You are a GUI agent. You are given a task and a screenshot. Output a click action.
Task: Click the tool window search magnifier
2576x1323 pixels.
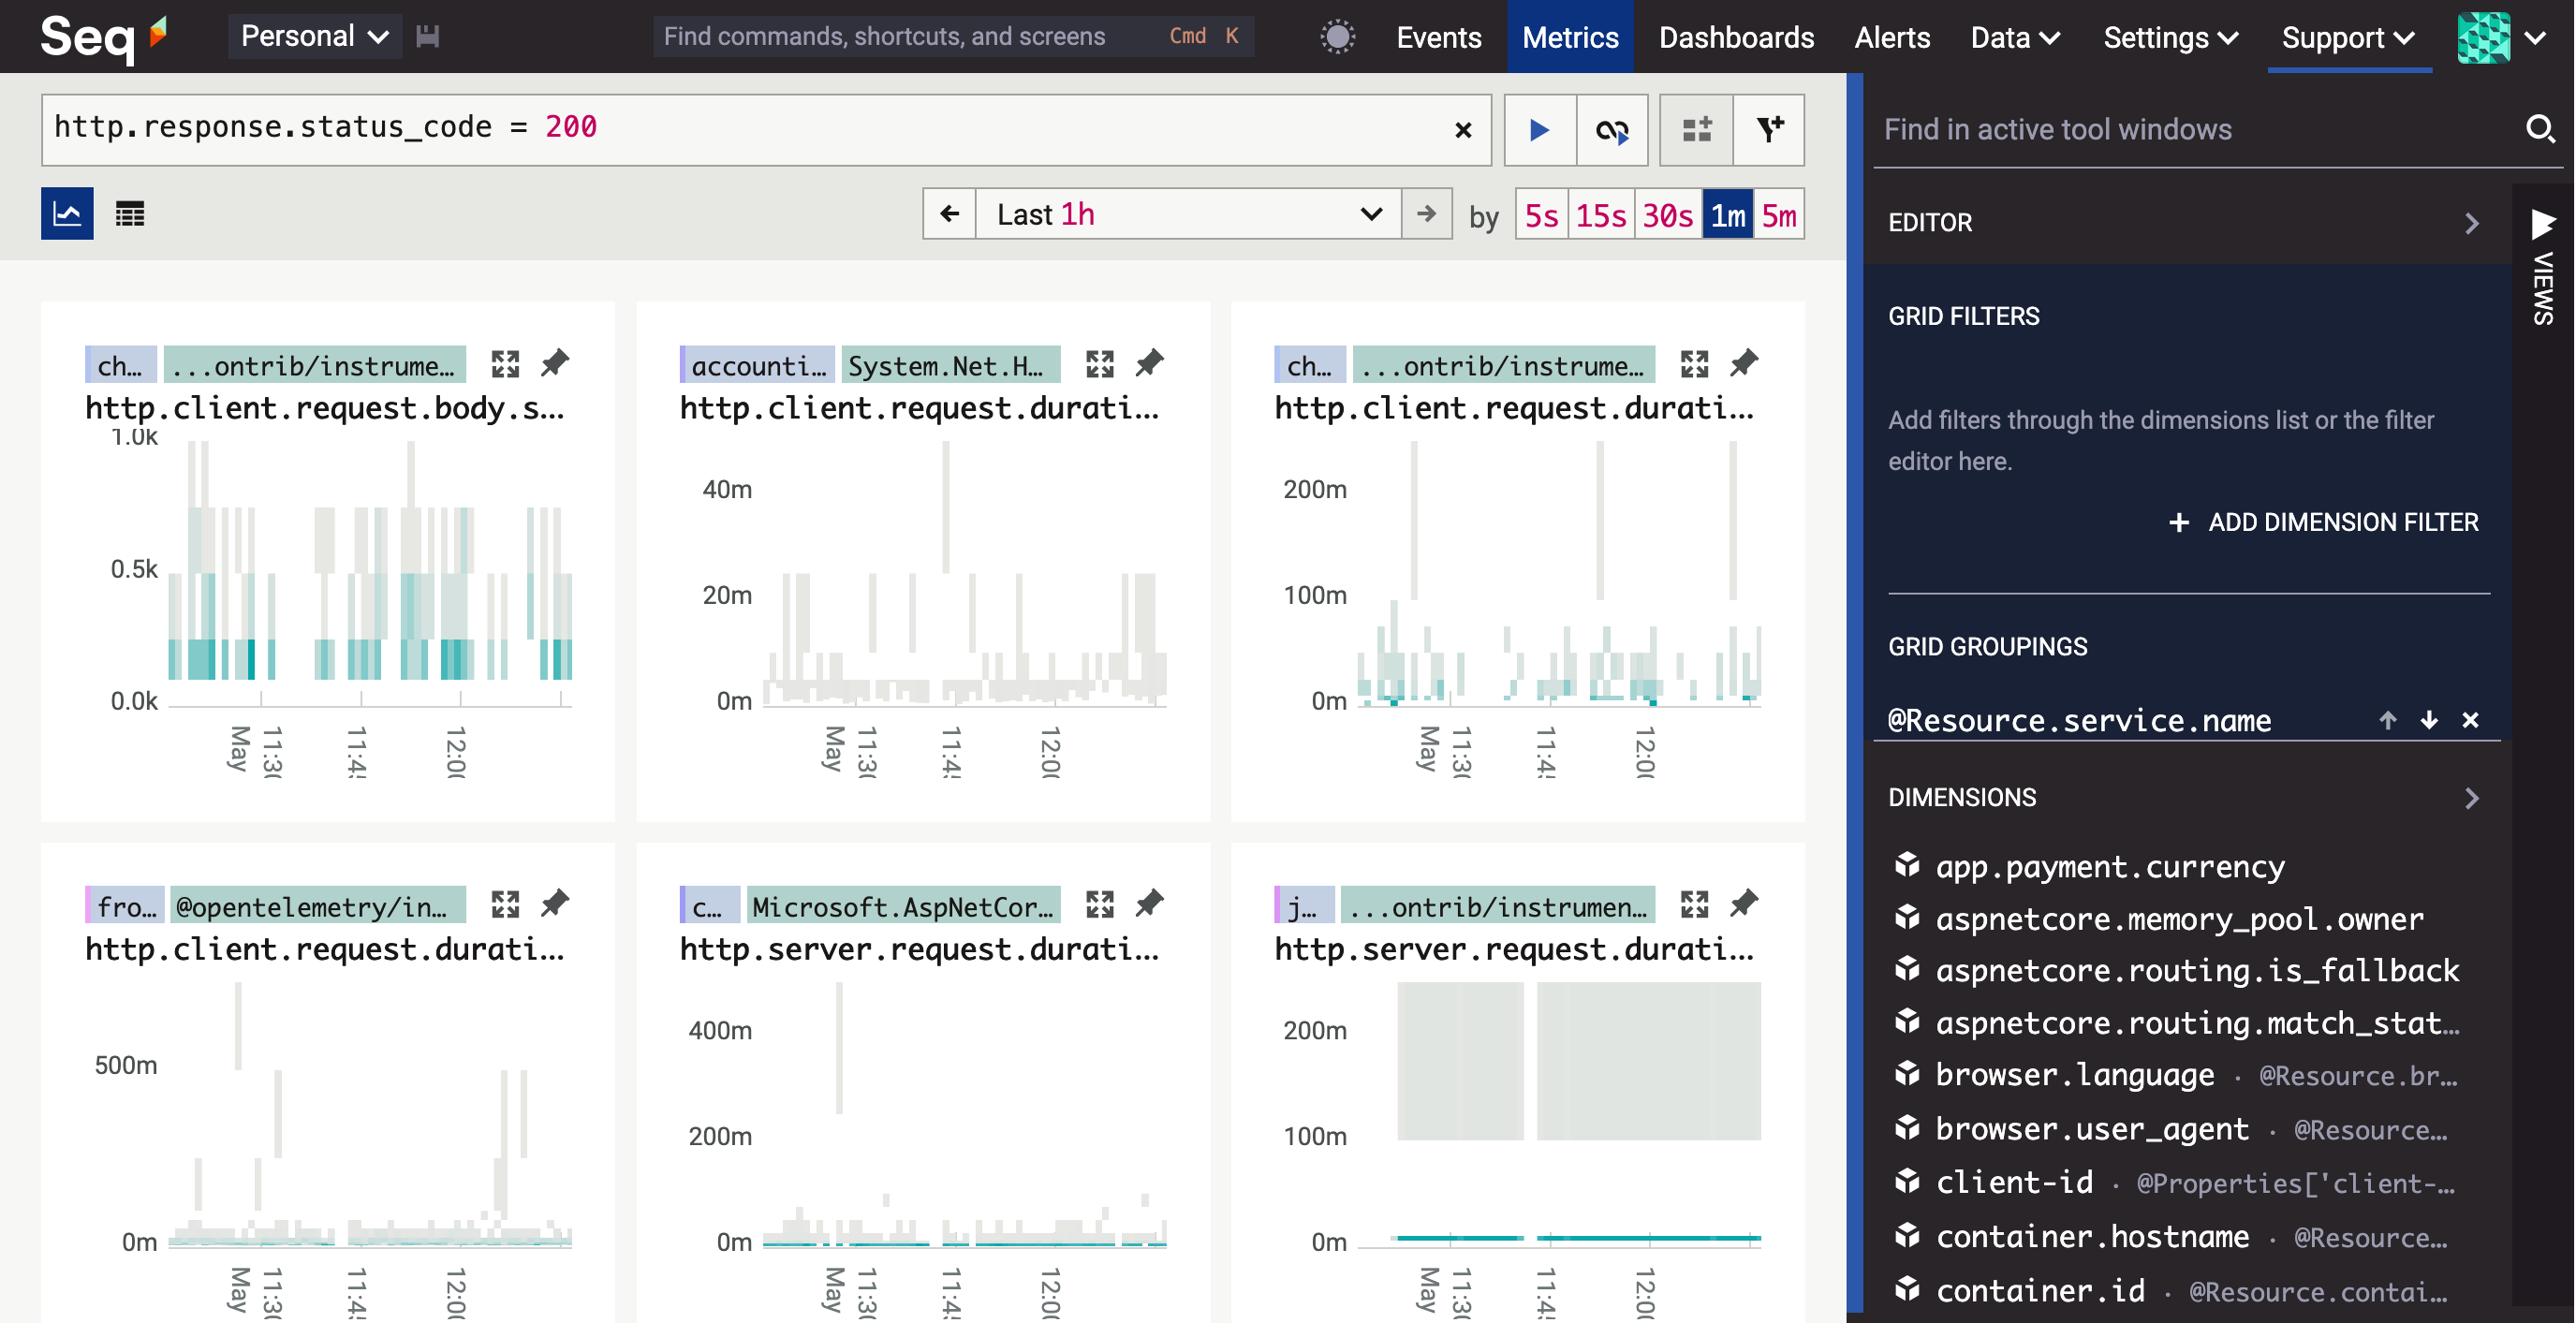(2540, 130)
